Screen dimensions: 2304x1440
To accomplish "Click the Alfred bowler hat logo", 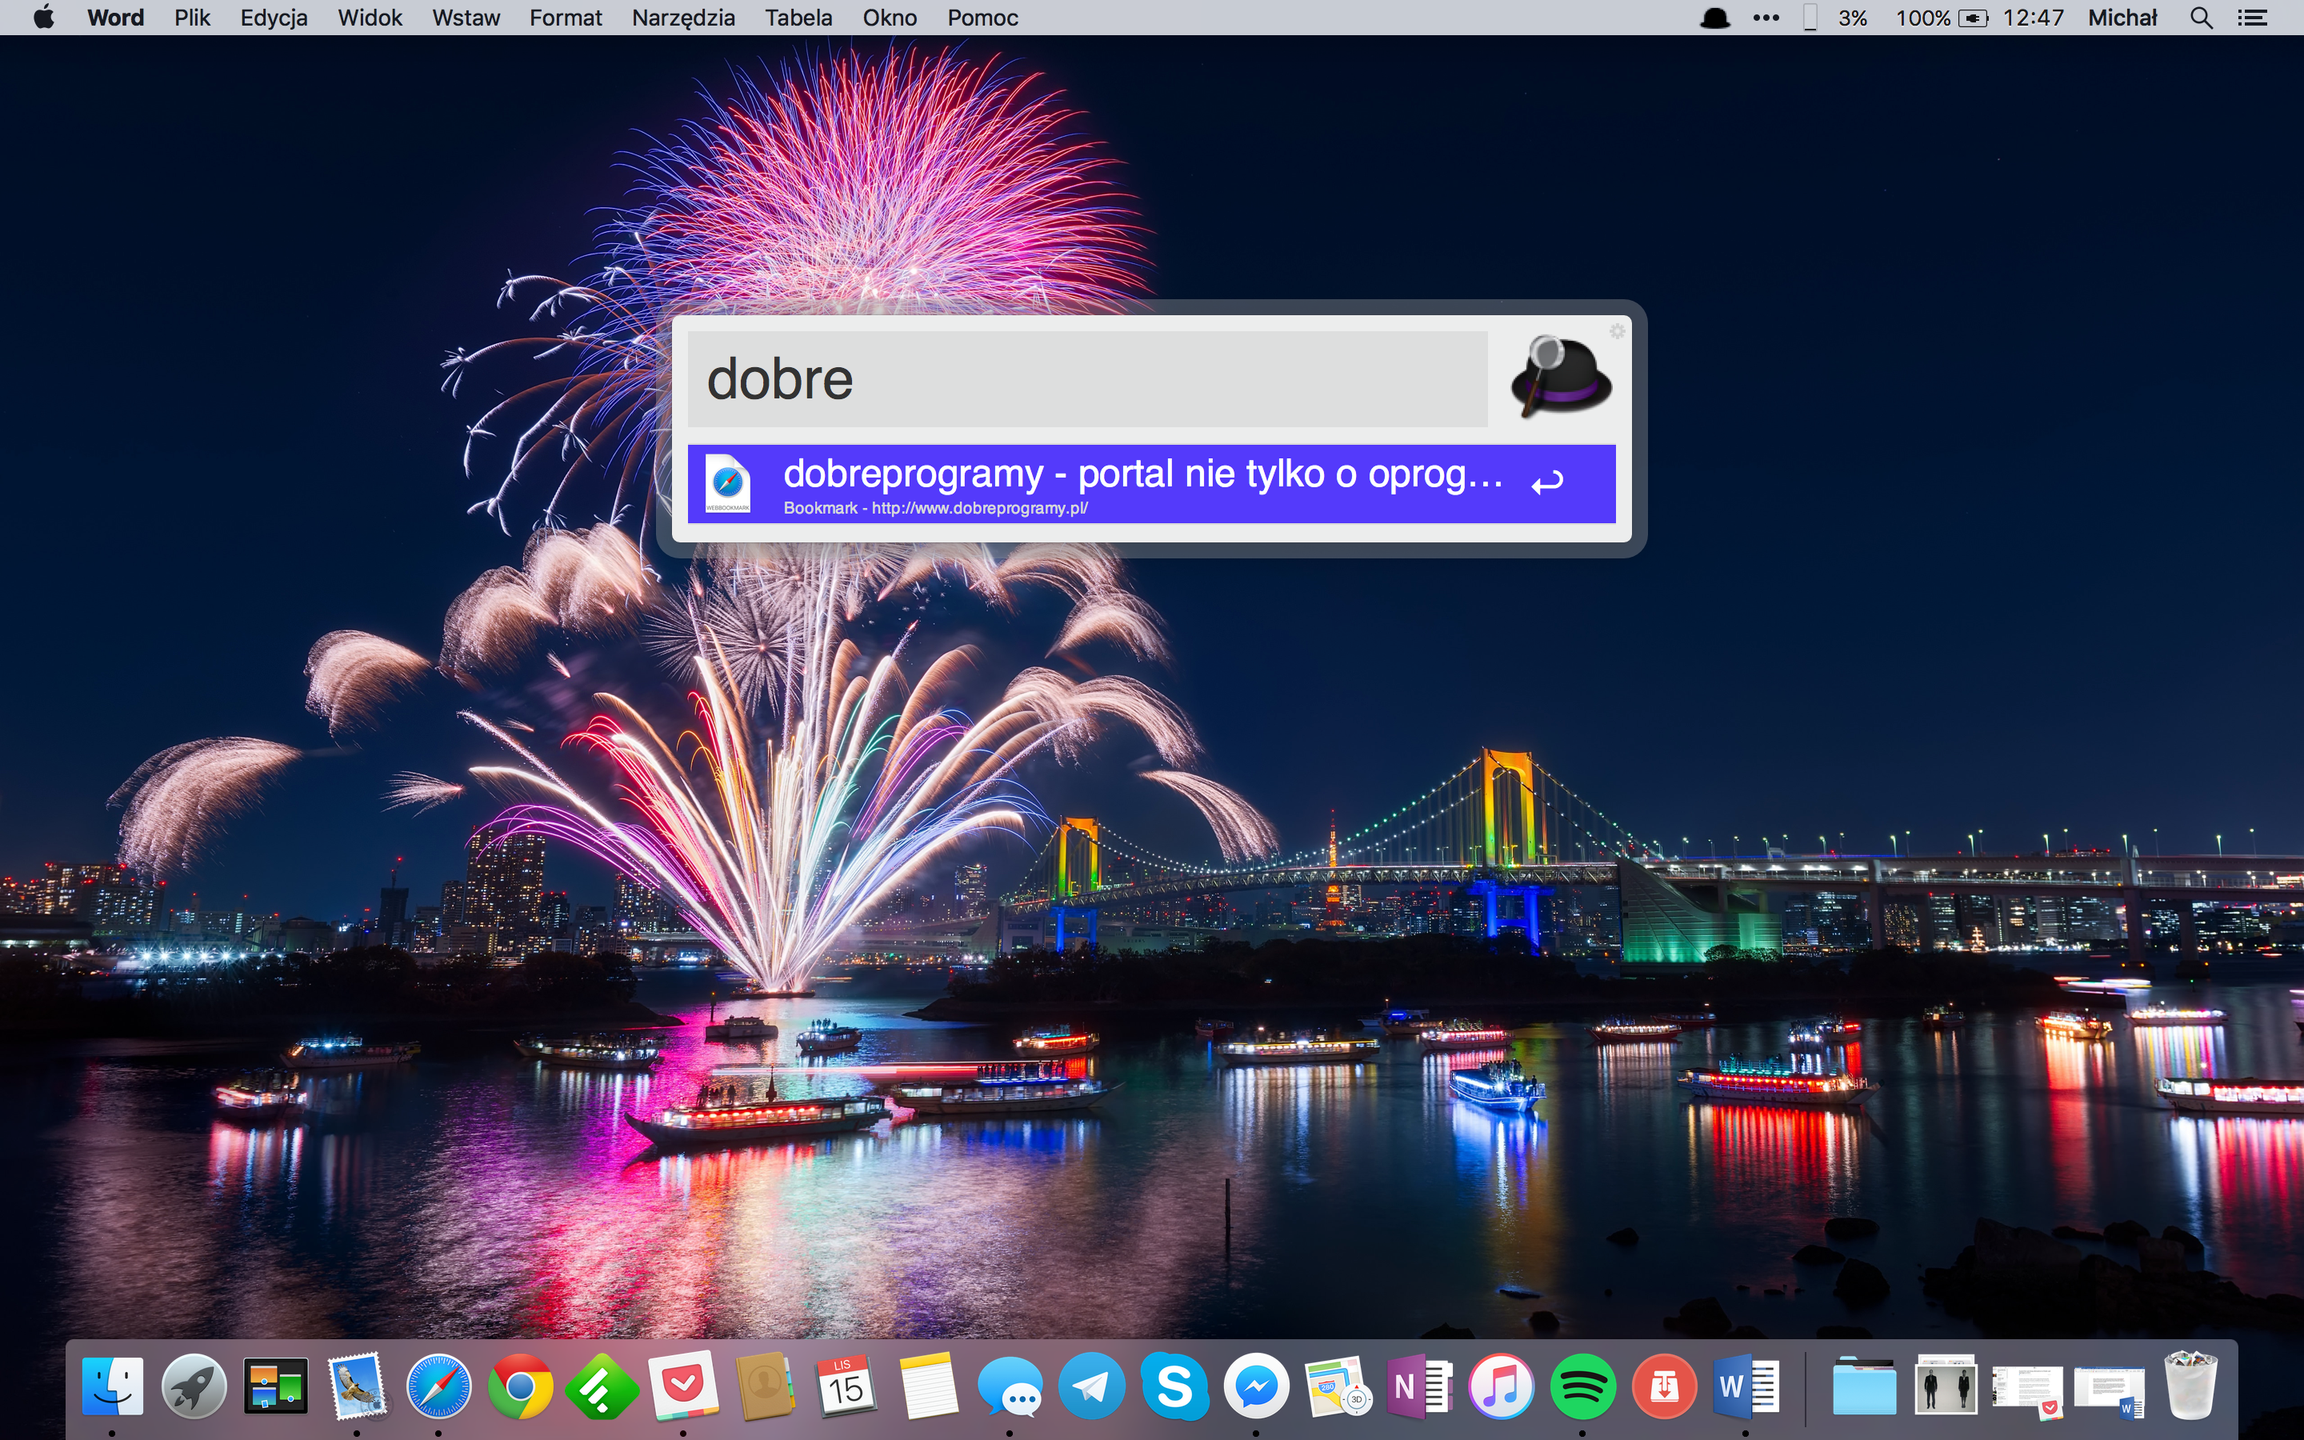I will 1560,378.
